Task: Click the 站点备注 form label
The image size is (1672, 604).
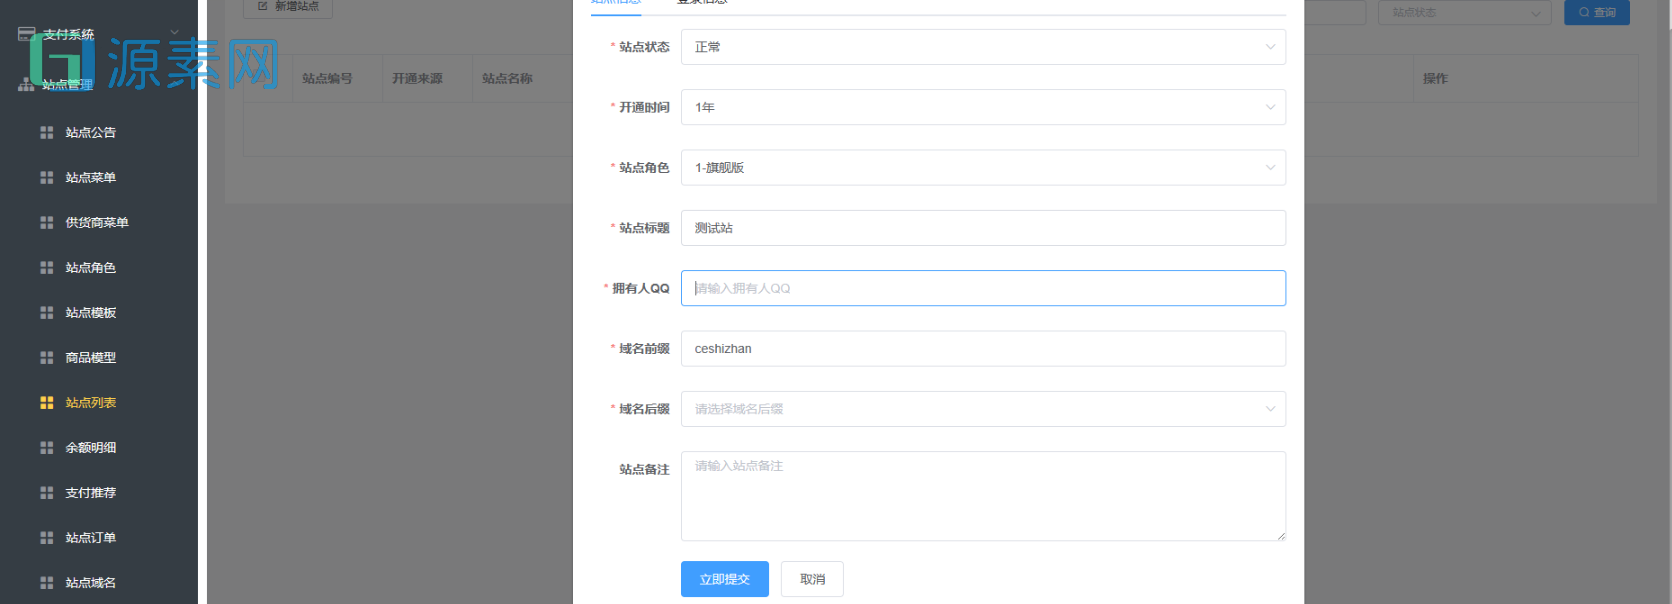Action: (644, 469)
